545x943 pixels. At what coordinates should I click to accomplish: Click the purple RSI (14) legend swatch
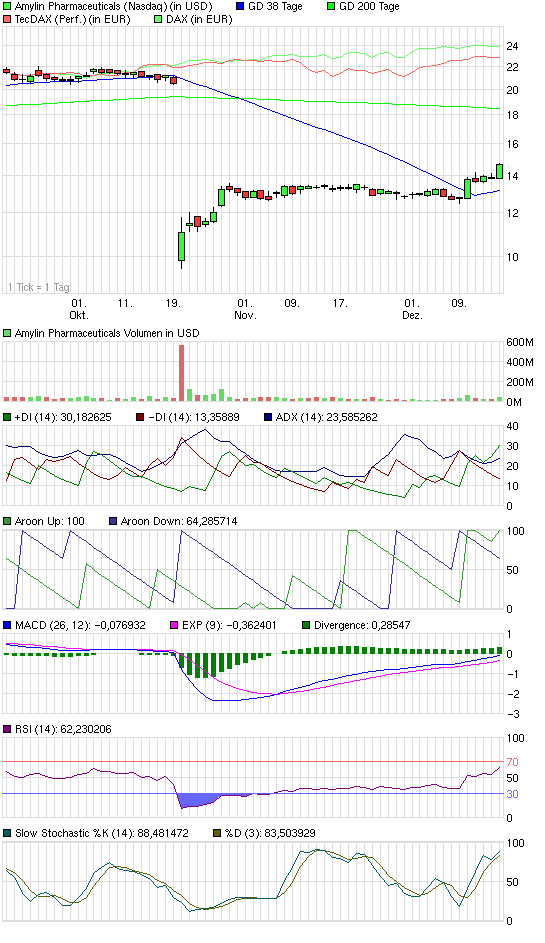(7, 730)
